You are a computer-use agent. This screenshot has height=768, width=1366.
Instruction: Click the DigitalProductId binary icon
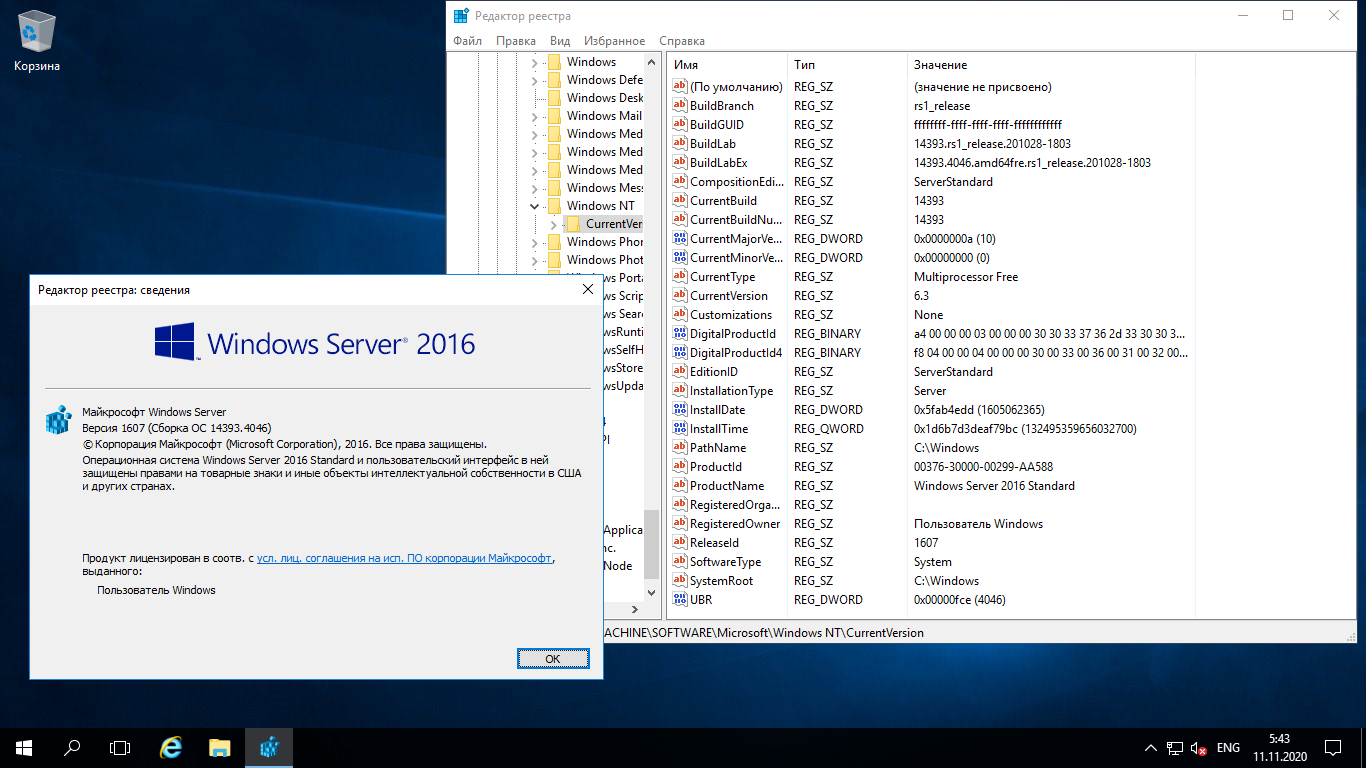[680, 334]
